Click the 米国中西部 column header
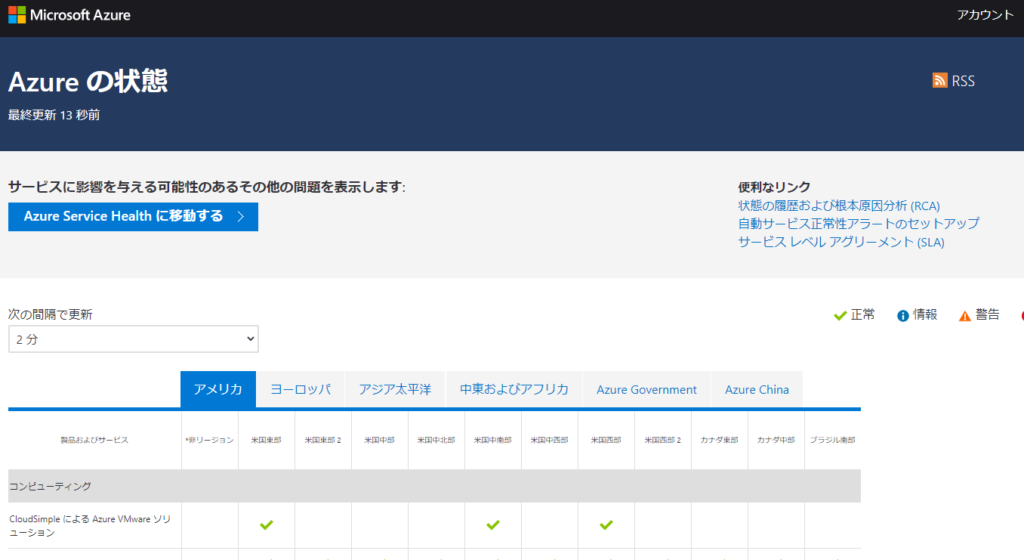 [x=549, y=440]
